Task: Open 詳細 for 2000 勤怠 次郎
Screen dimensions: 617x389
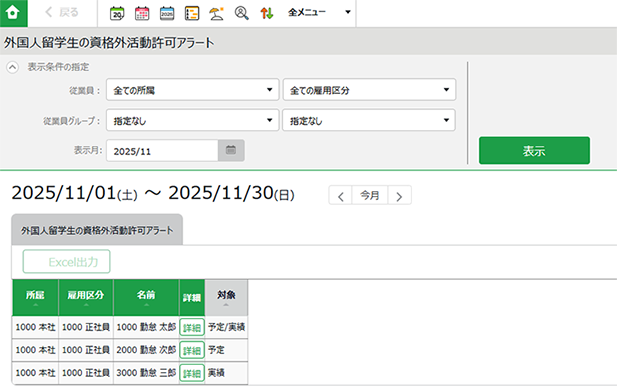Action: click(x=192, y=350)
